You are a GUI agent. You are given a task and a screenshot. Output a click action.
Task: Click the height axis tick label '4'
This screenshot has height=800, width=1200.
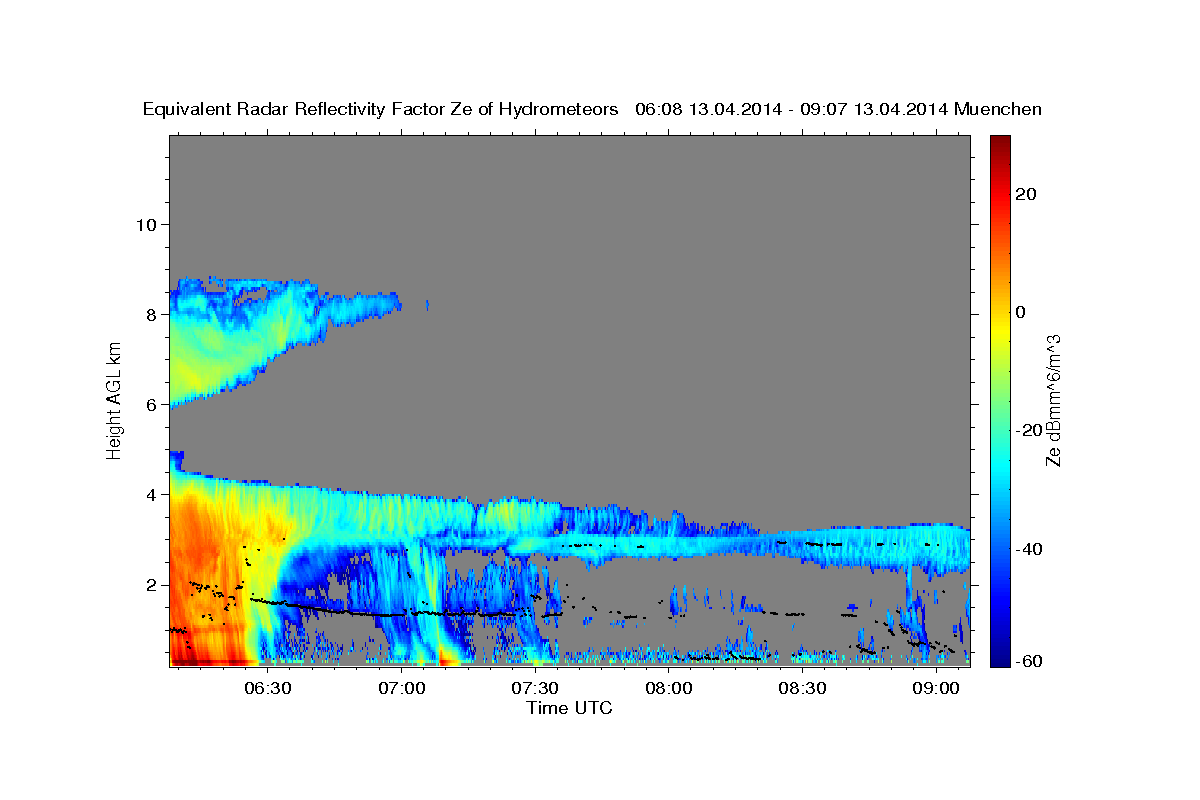[x=152, y=494]
